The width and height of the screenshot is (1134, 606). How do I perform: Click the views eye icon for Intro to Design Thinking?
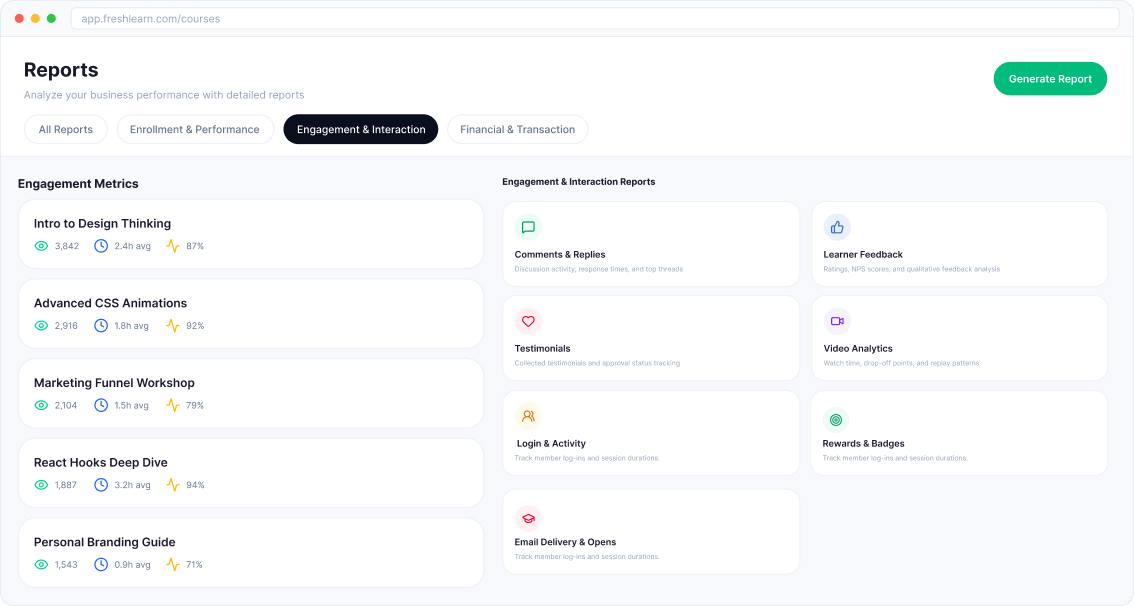point(41,245)
